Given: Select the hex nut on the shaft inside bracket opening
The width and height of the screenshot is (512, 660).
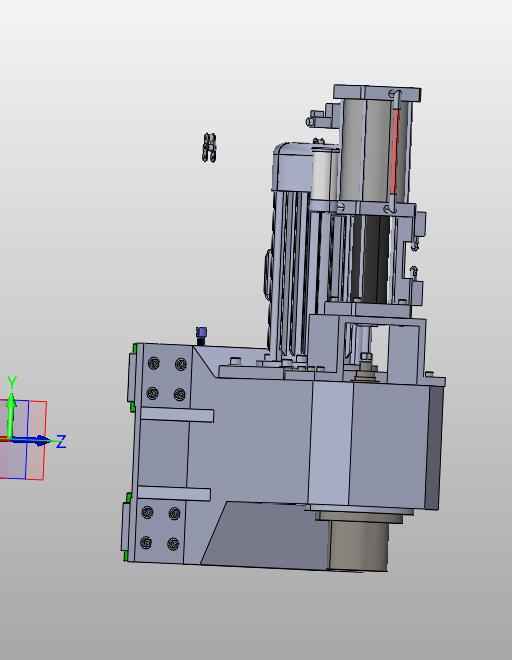Looking at the screenshot, I should tap(366, 357).
